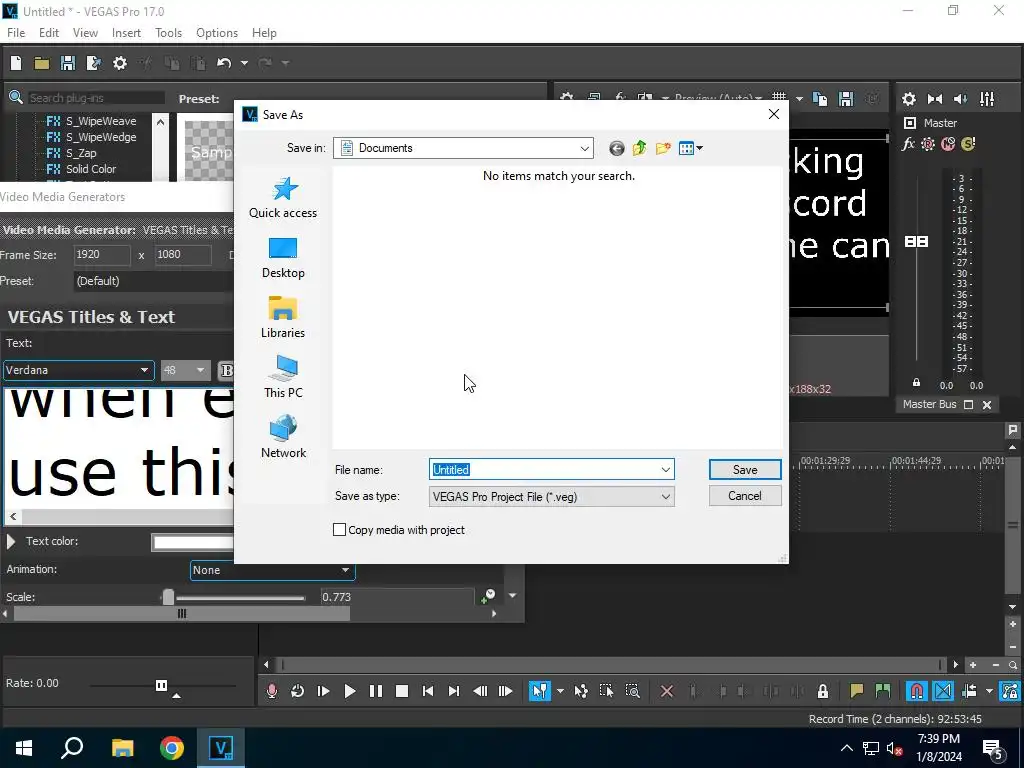This screenshot has width=1024, height=768.
Task: Click the Render As toolbar icon
Action: tap(93, 63)
